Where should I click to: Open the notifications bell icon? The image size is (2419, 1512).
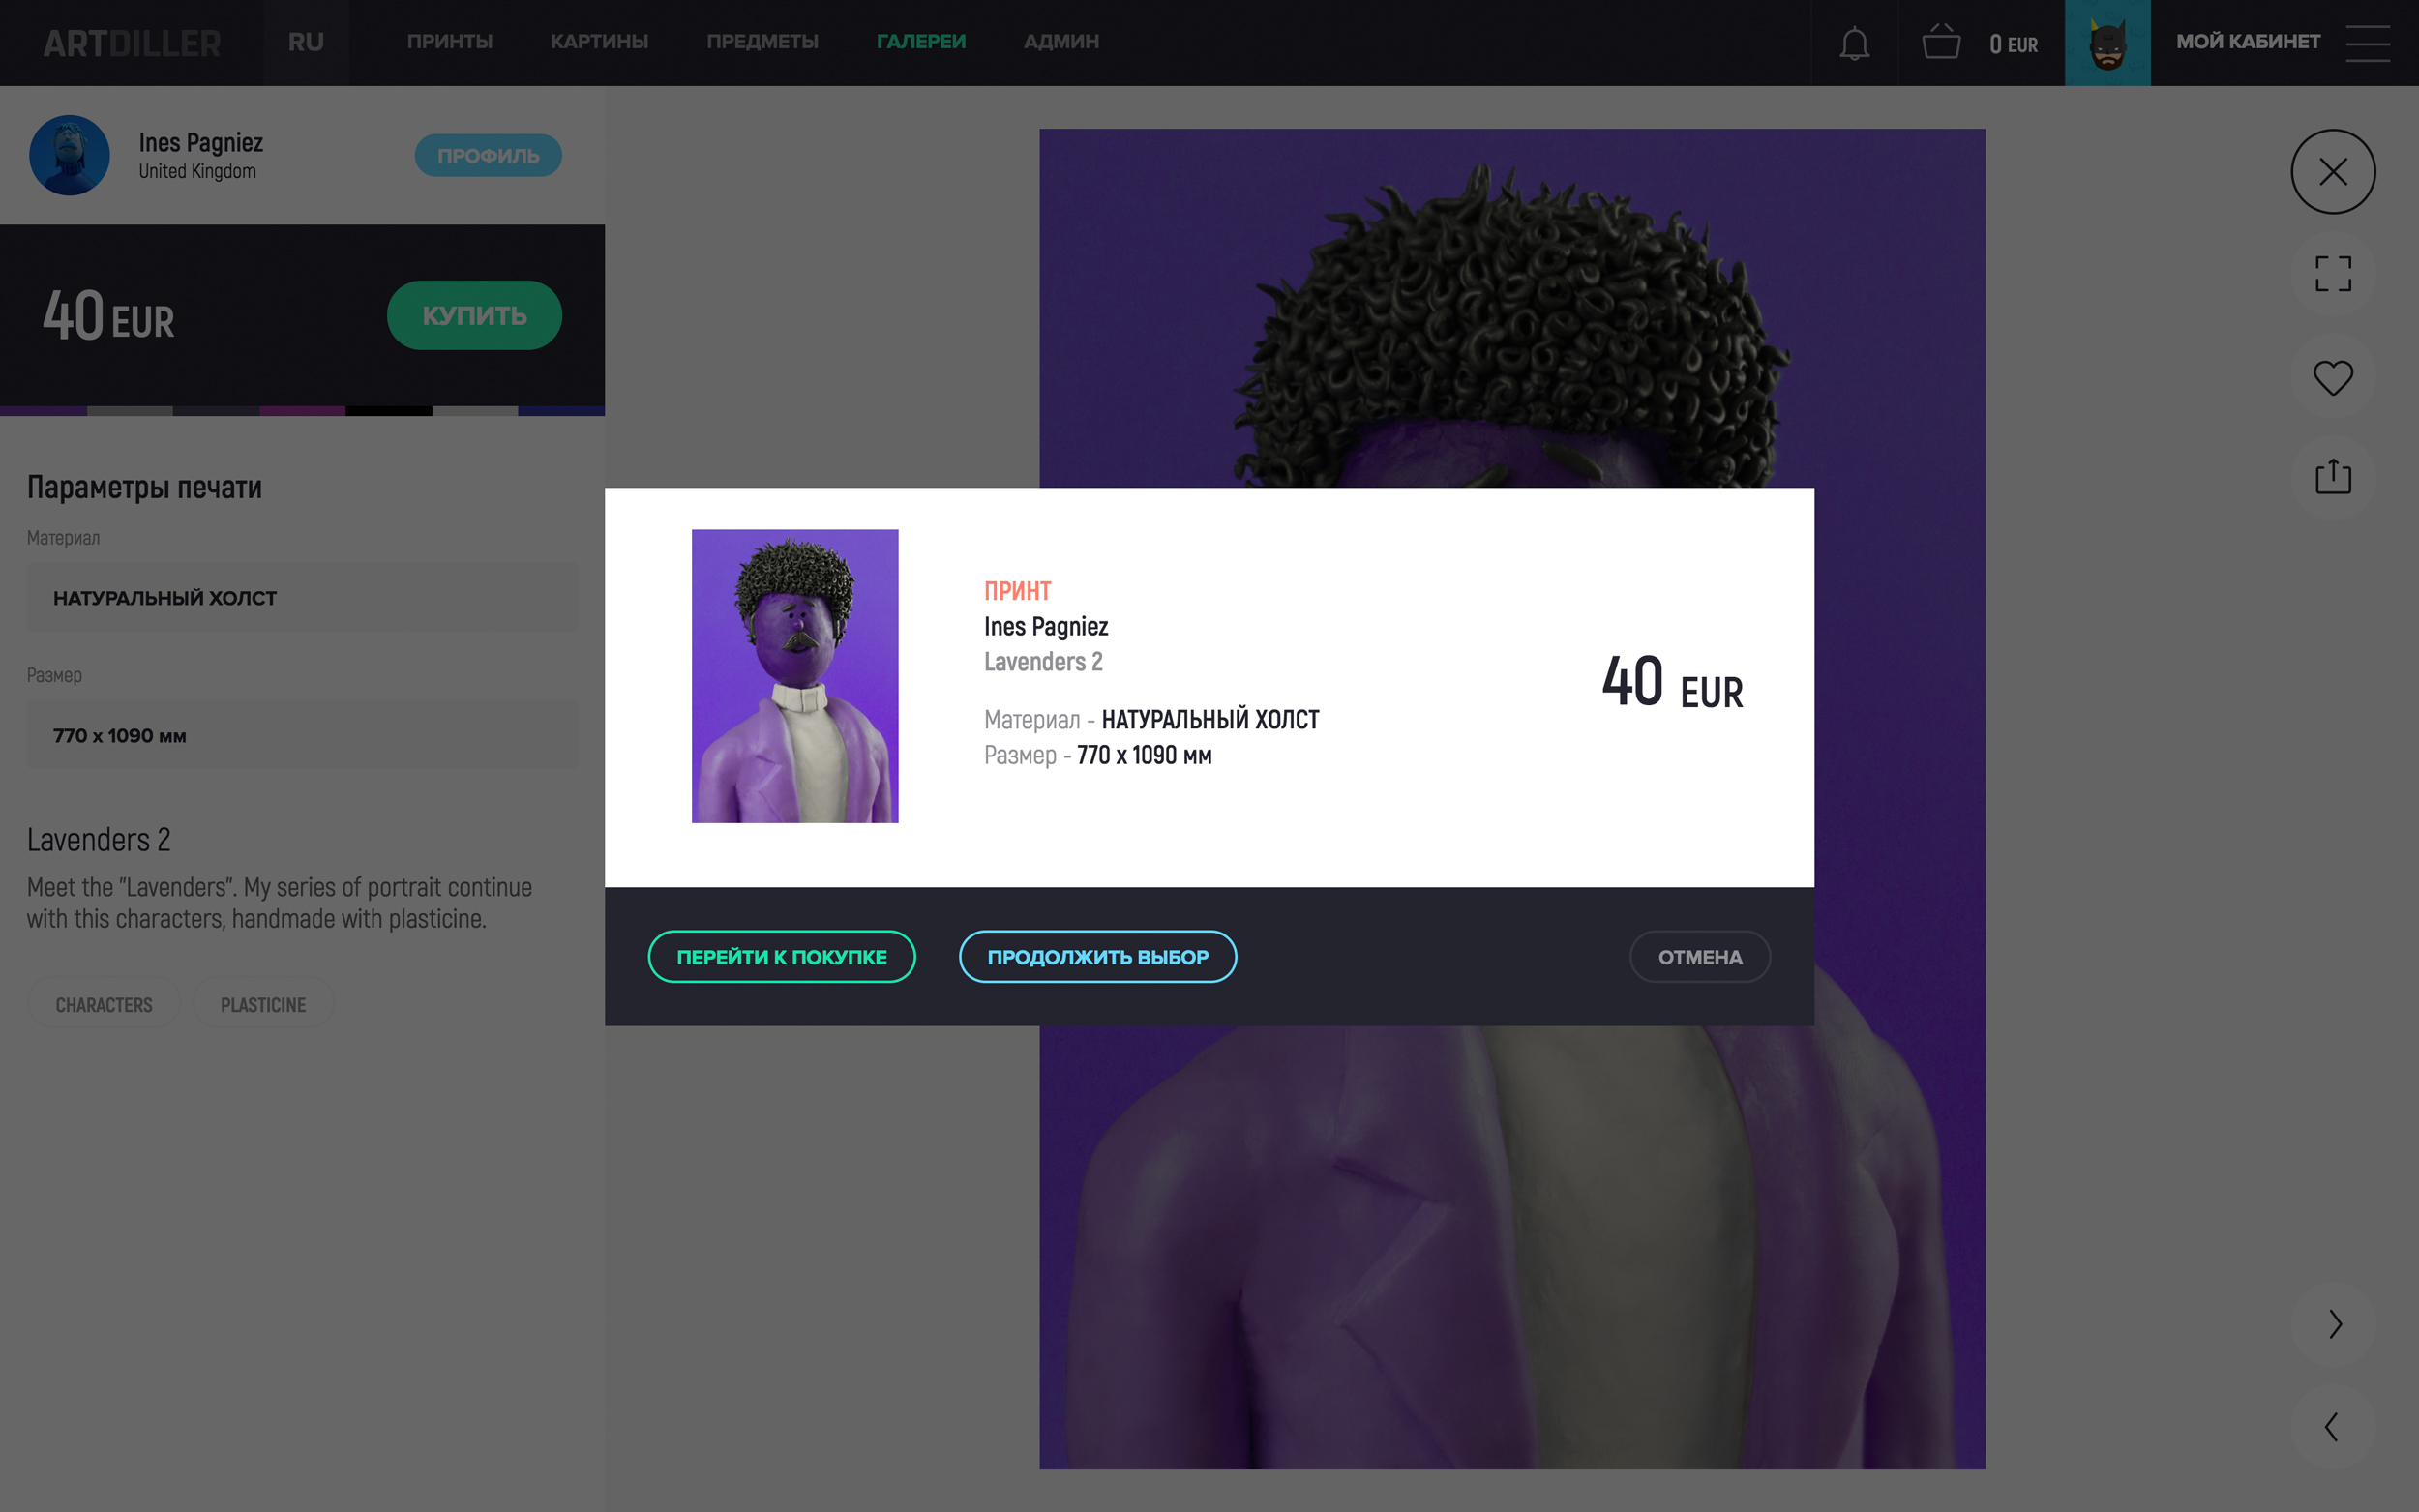[x=1854, y=43]
